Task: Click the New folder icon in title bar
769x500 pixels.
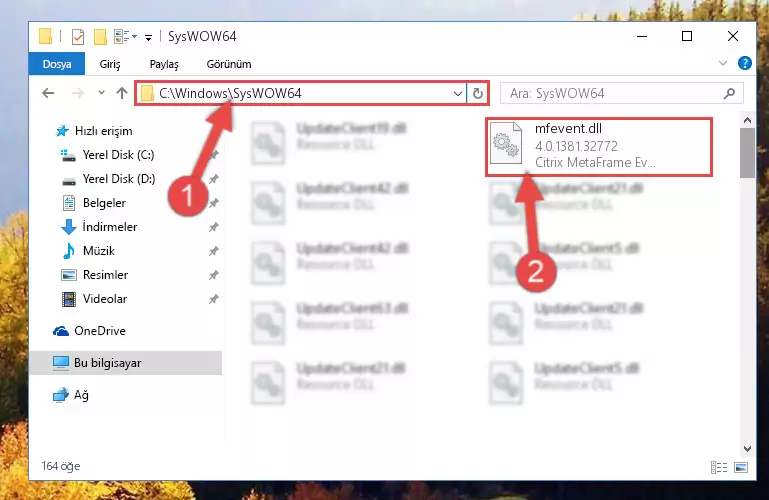Action: 100,37
